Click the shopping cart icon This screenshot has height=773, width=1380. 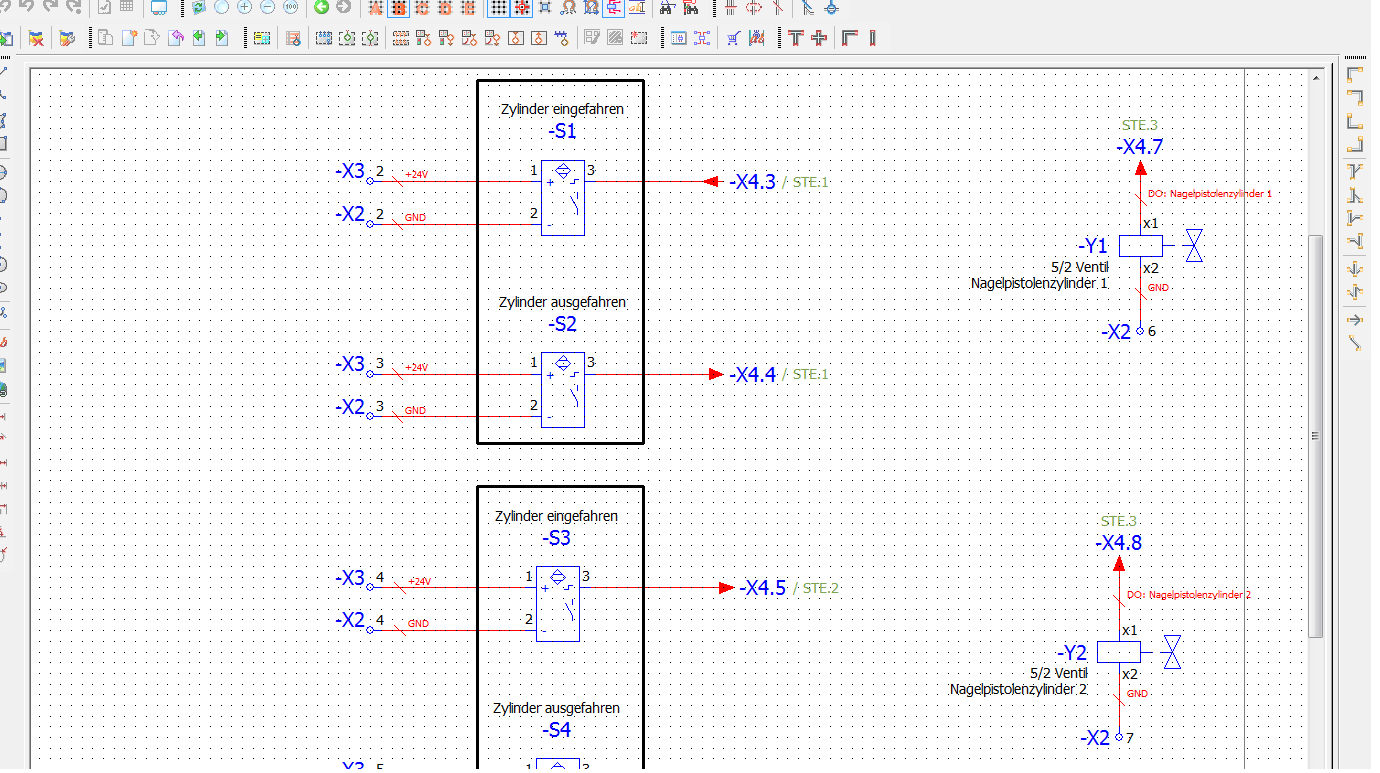733,38
